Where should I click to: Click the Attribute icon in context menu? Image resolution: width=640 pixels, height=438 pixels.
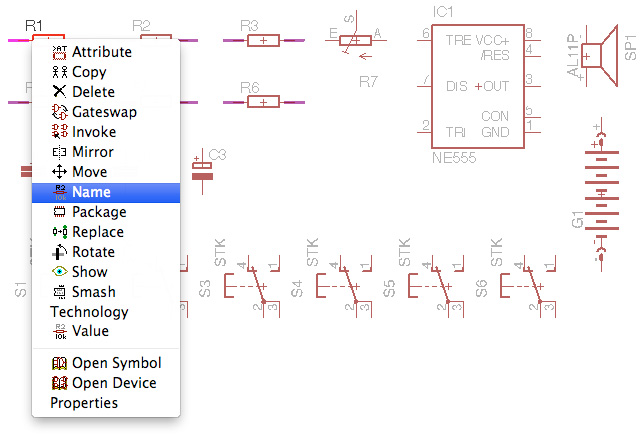tap(59, 52)
